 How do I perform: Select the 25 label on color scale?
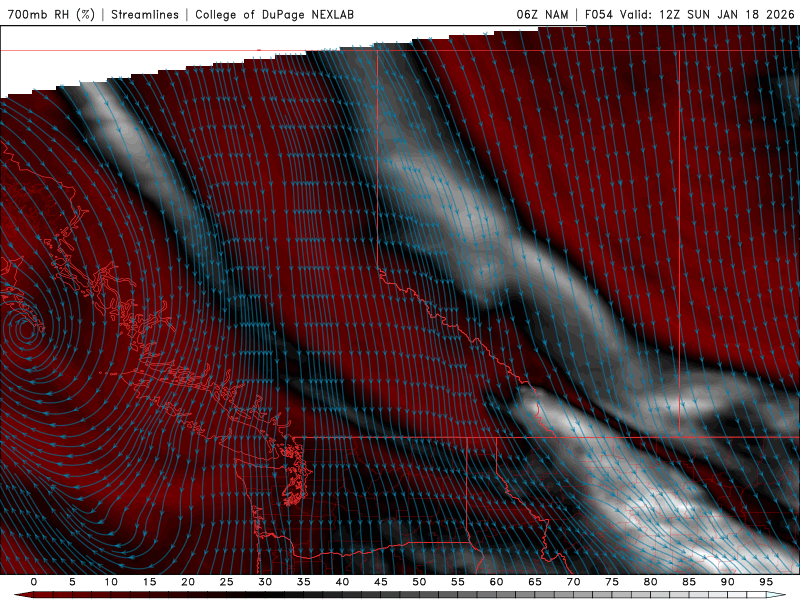click(227, 582)
